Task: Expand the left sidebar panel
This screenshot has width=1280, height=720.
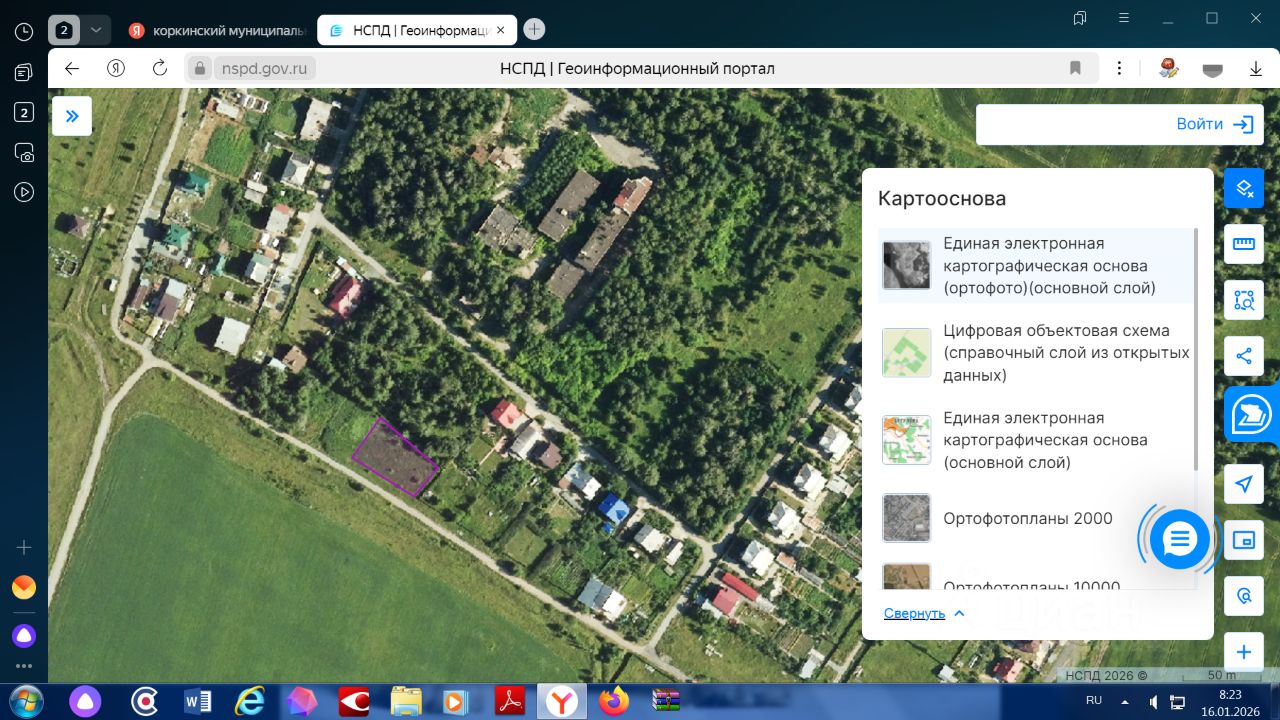Action: pyautogui.click(x=72, y=116)
